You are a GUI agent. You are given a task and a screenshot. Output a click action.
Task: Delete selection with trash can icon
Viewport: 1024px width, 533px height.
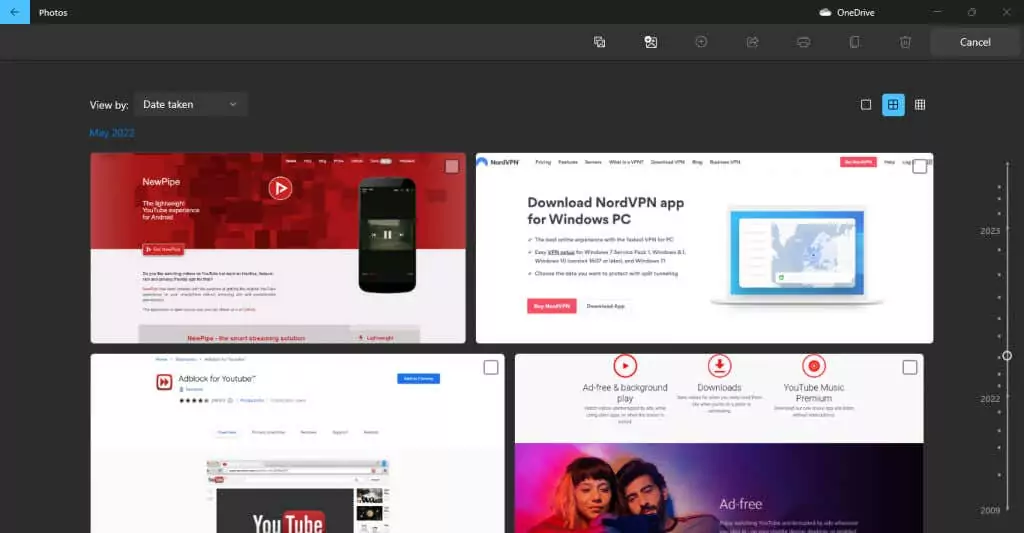coord(905,42)
